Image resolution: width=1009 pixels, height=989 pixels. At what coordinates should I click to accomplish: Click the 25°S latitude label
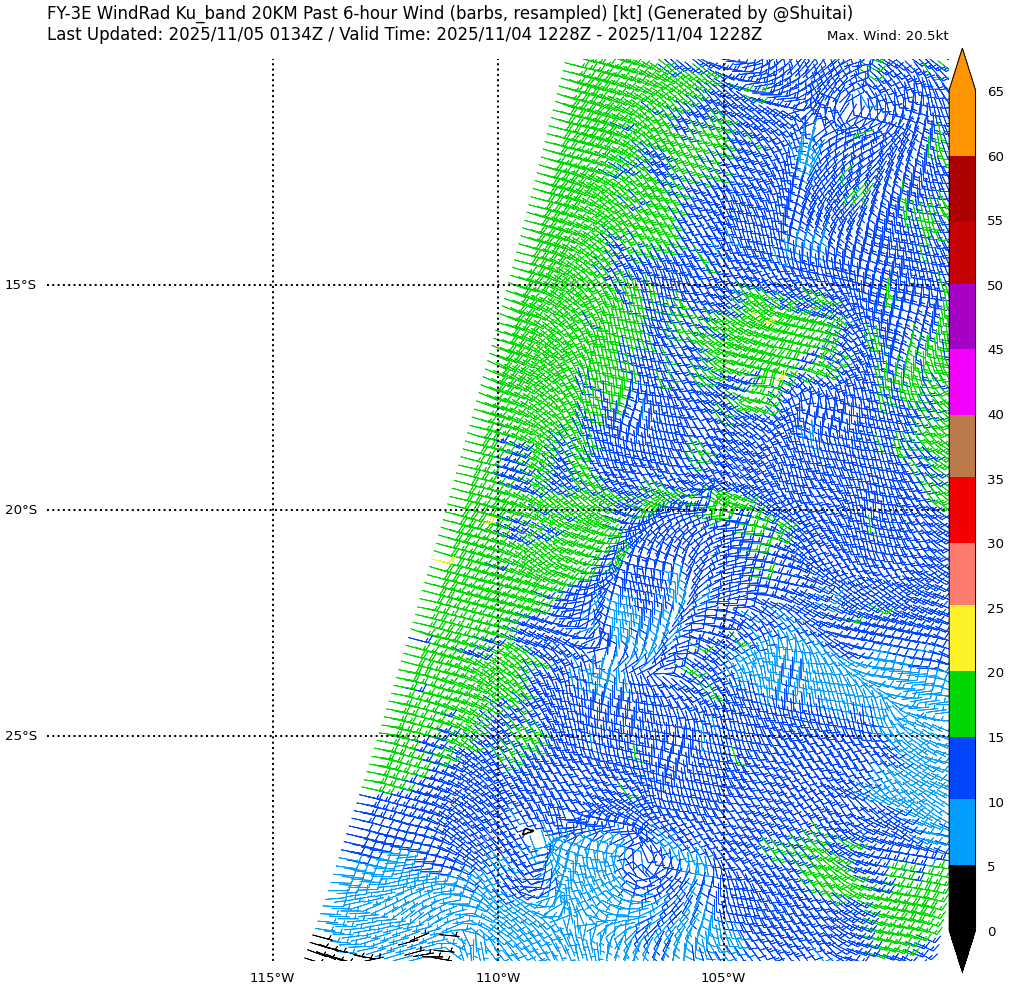coord(20,736)
